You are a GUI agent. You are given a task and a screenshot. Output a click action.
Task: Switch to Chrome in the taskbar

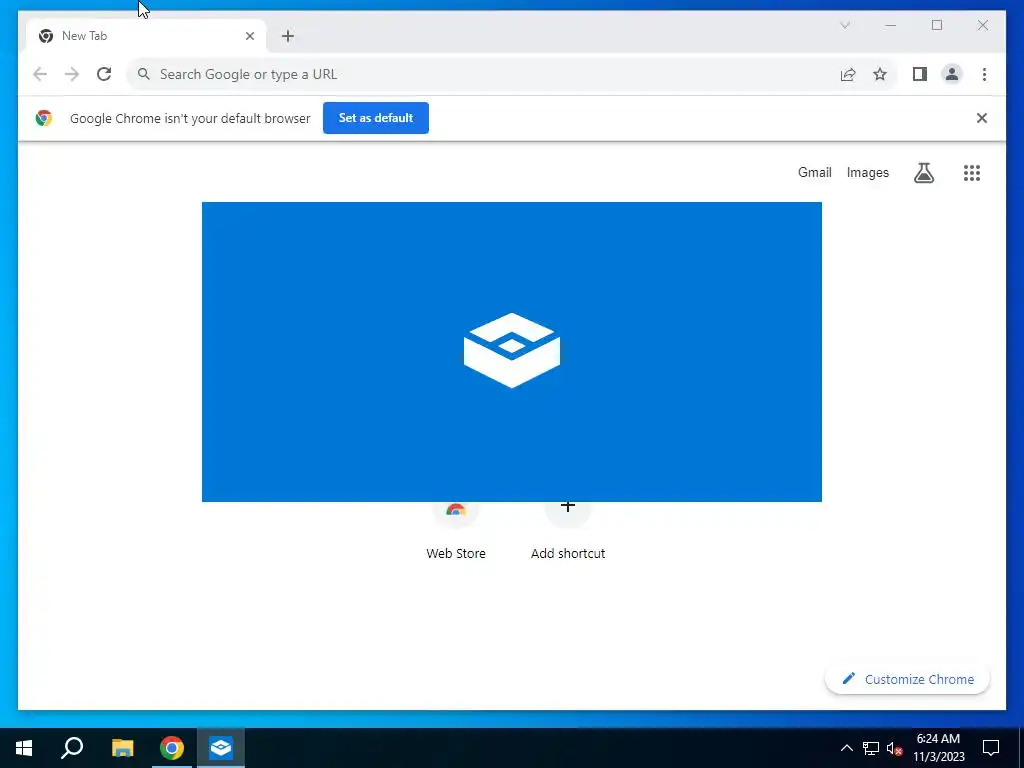[172, 748]
